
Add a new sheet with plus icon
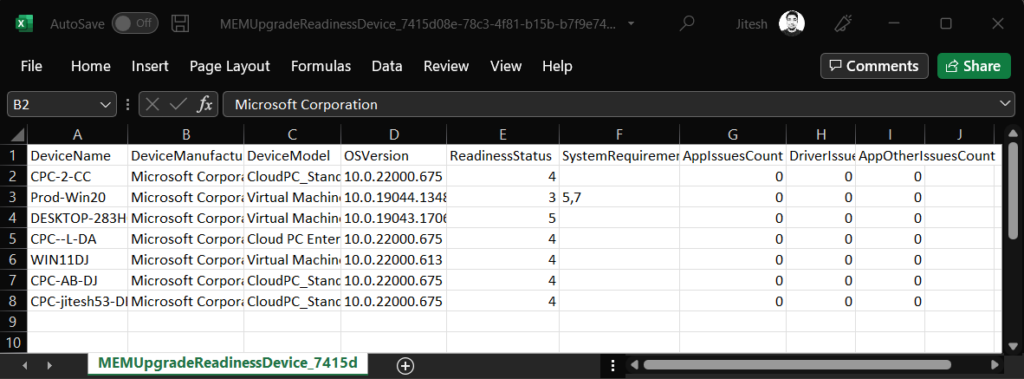[x=406, y=365]
